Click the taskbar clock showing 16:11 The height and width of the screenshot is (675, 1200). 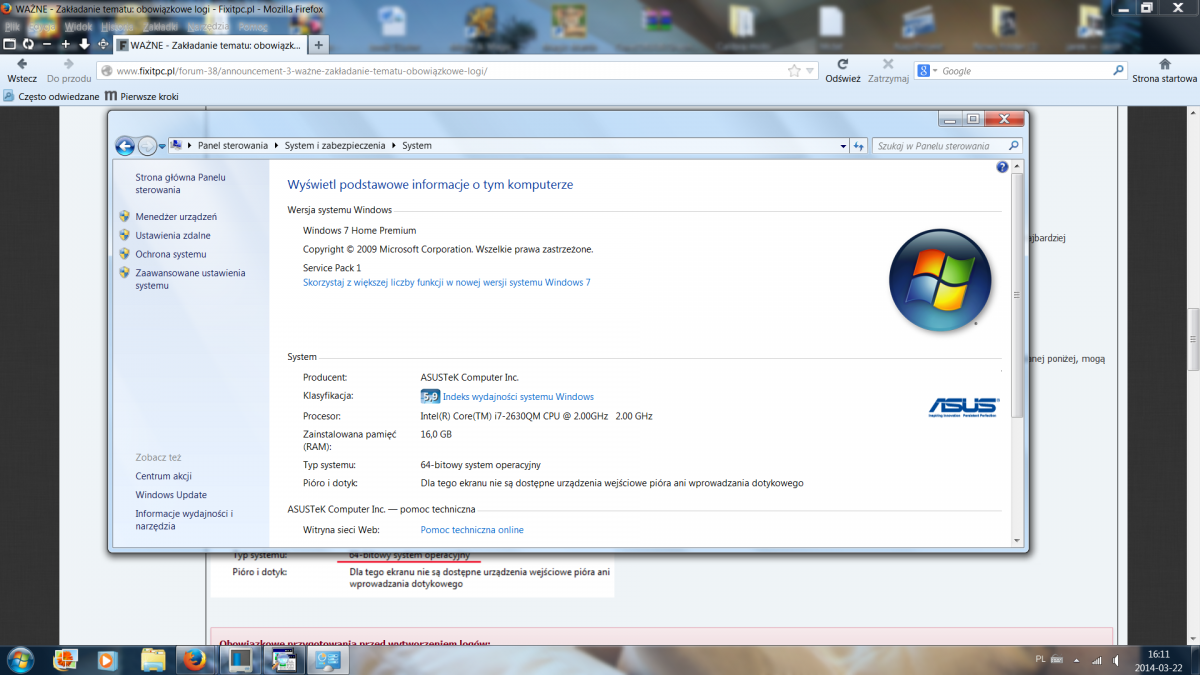pos(1160,660)
